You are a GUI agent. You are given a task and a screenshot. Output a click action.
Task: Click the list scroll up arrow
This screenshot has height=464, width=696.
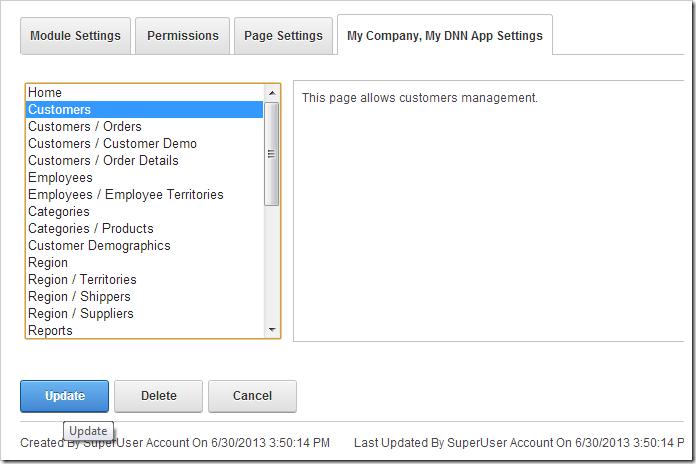pos(272,93)
